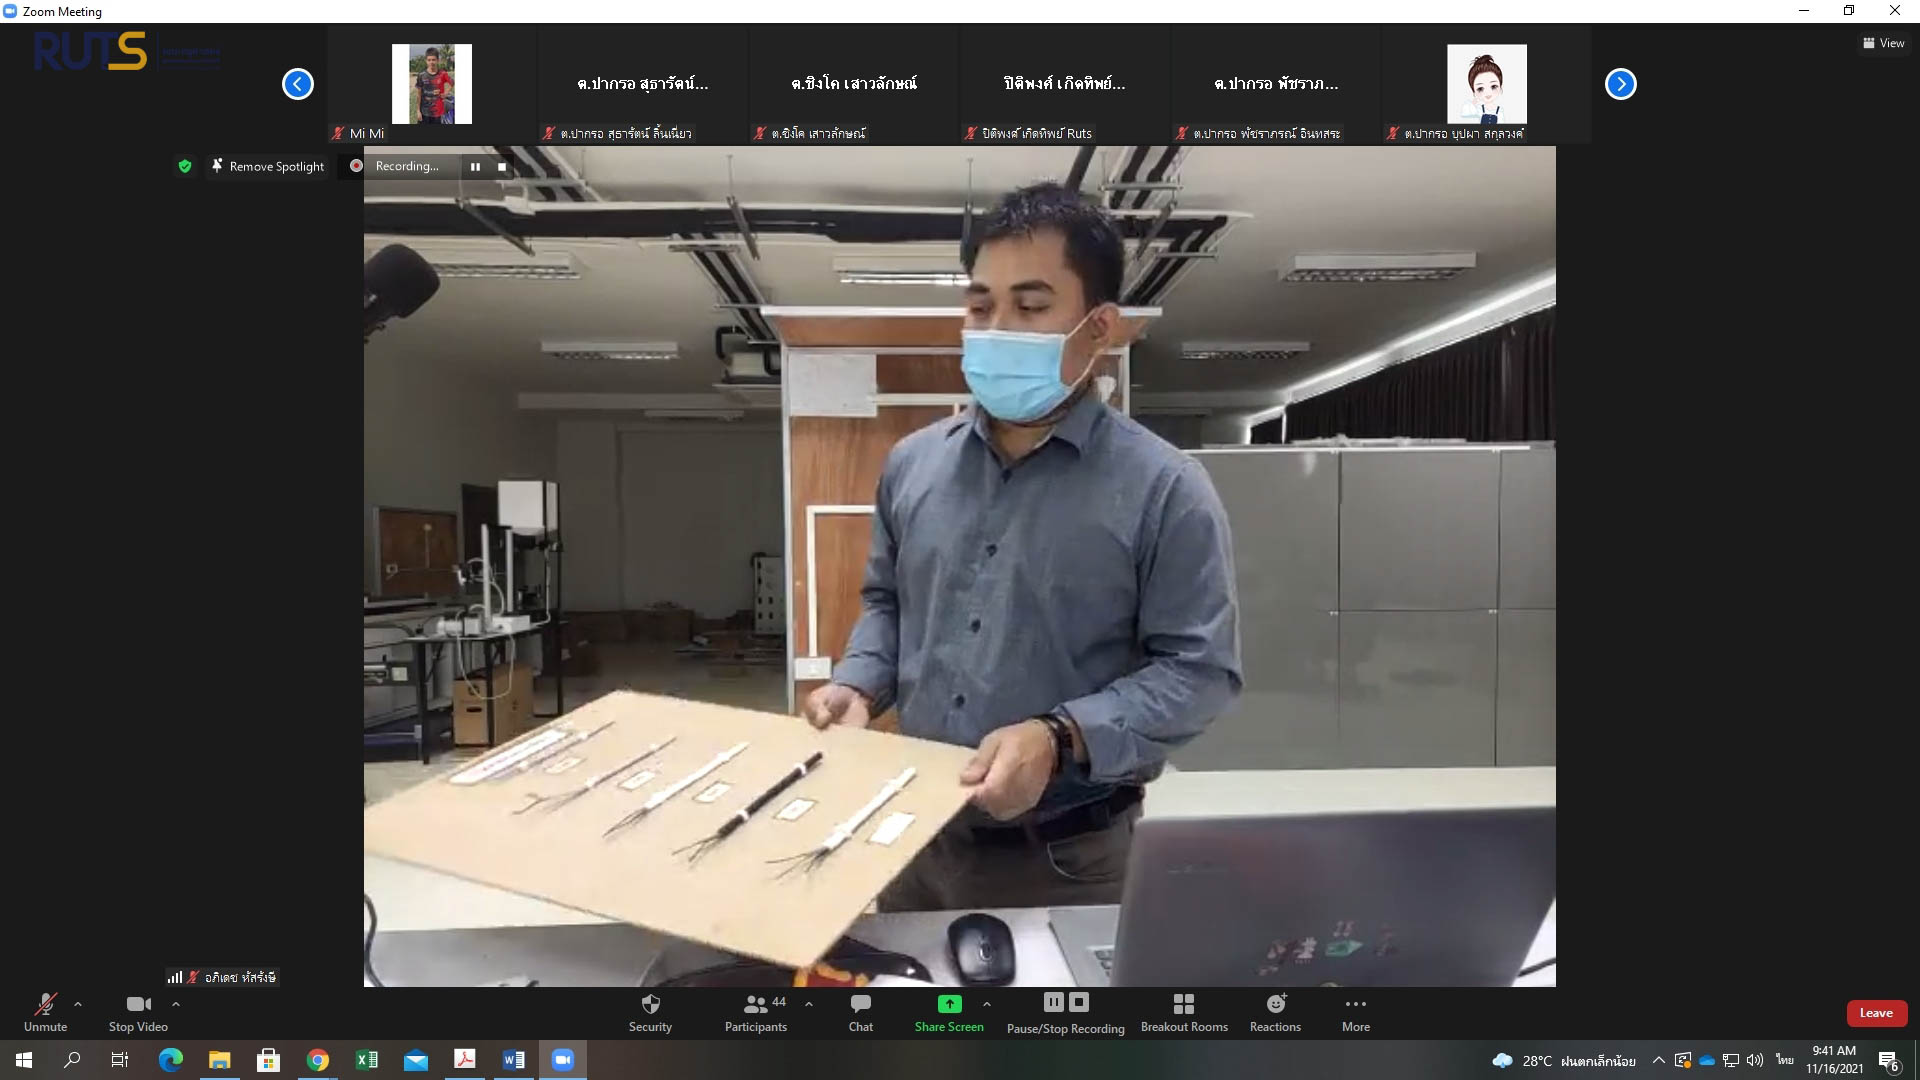
Task: Open Adobe Acrobat from taskbar
Action: tap(465, 1060)
